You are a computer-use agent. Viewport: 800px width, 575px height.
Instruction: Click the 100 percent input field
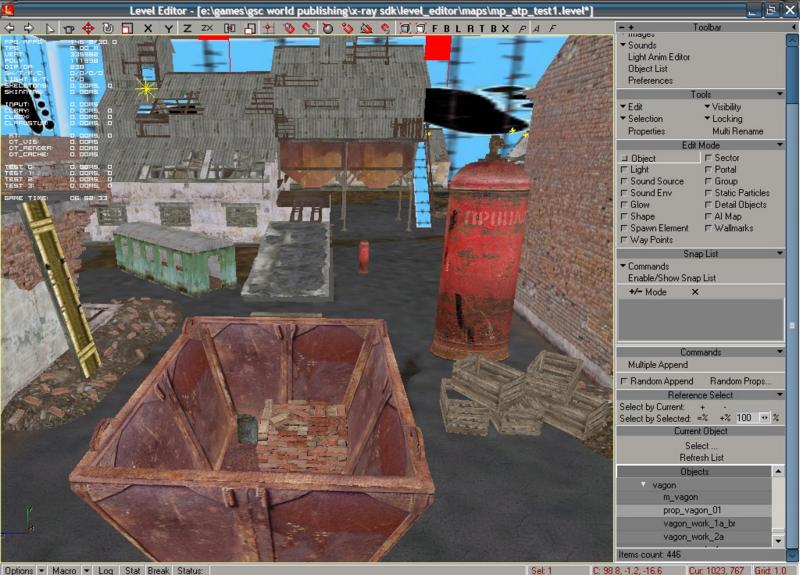(x=747, y=418)
